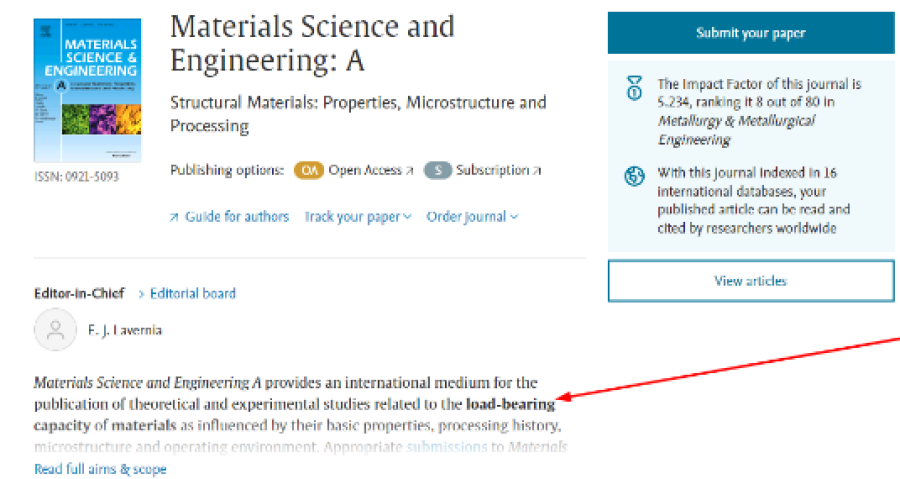Click the Subscription external link arrow
Viewport: 900px width, 479px height.
(x=537, y=171)
